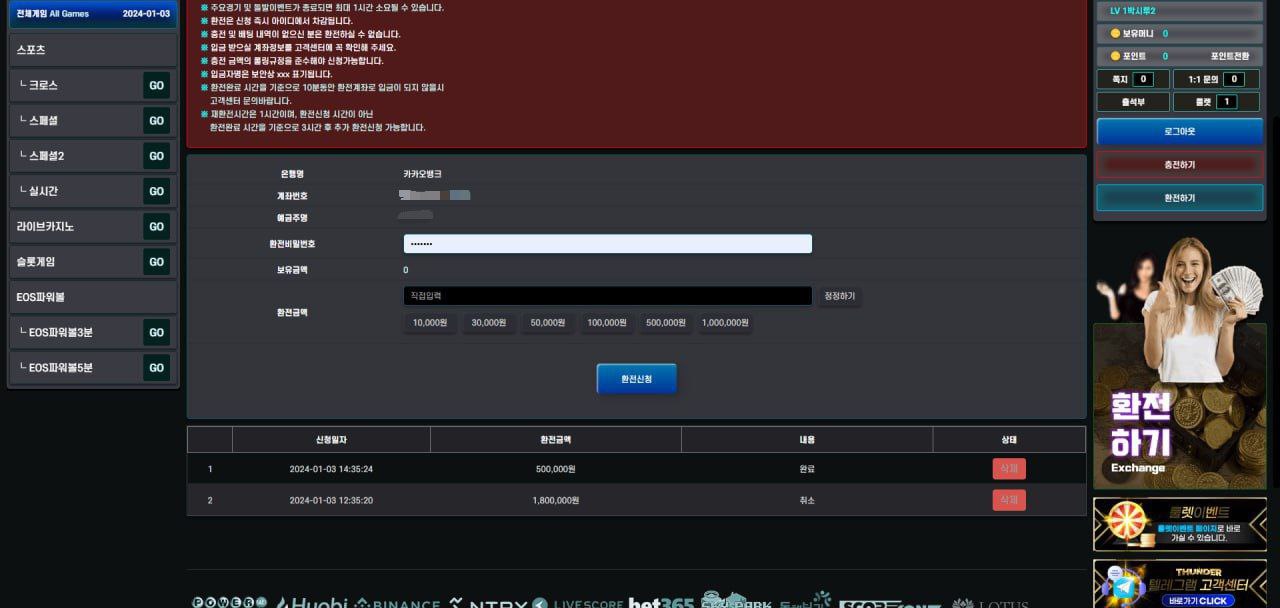The width and height of the screenshot is (1280, 608).
Task: Focus the 환전비밀번호 password field
Action: [x=607, y=244]
